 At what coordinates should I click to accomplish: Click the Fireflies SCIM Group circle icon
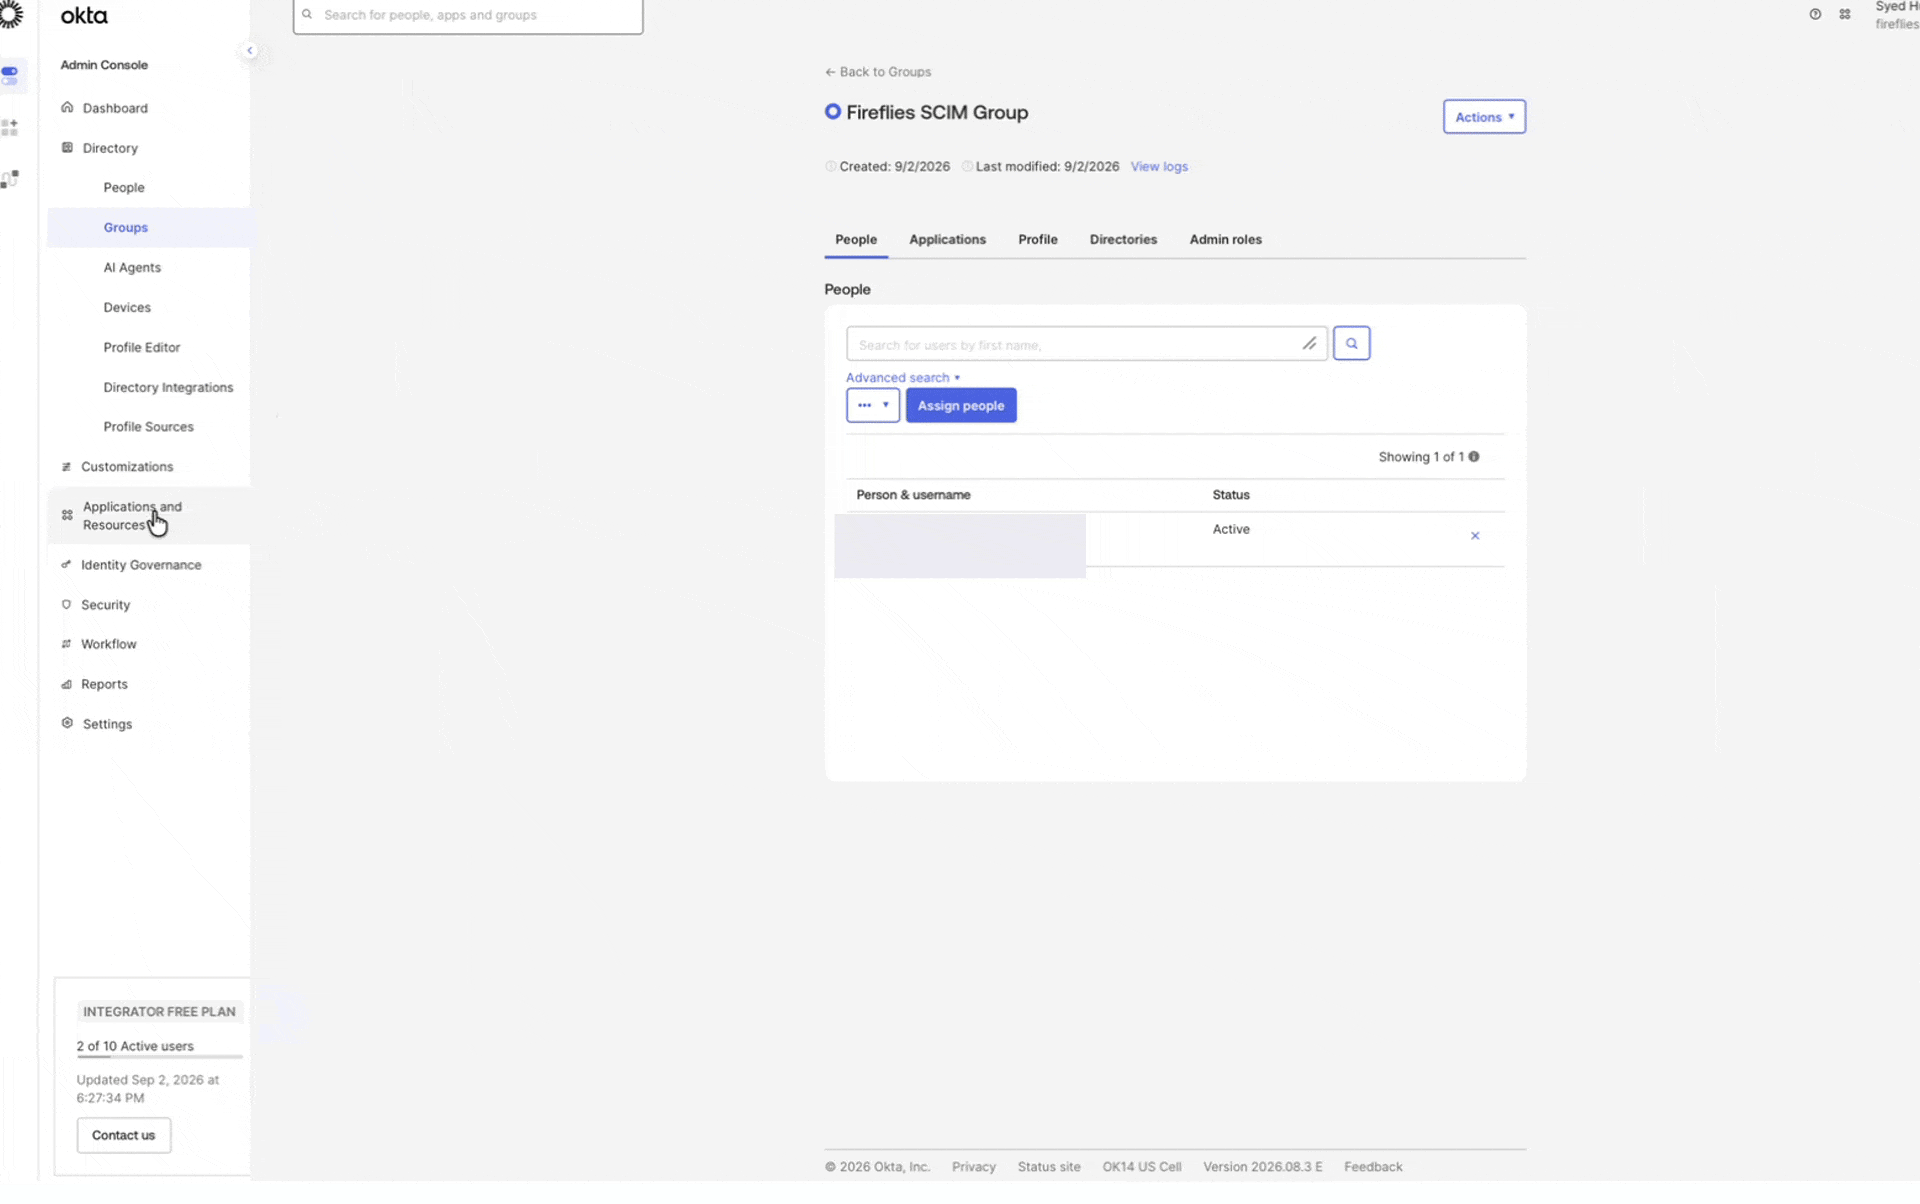pyautogui.click(x=832, y=112)
